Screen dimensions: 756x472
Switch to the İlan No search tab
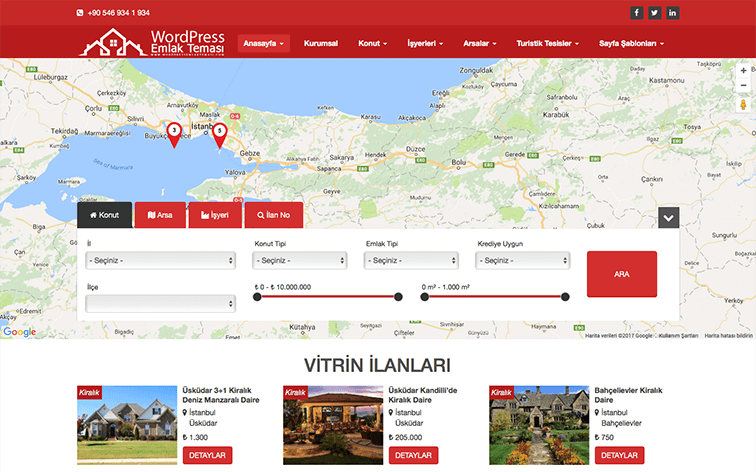274,215
